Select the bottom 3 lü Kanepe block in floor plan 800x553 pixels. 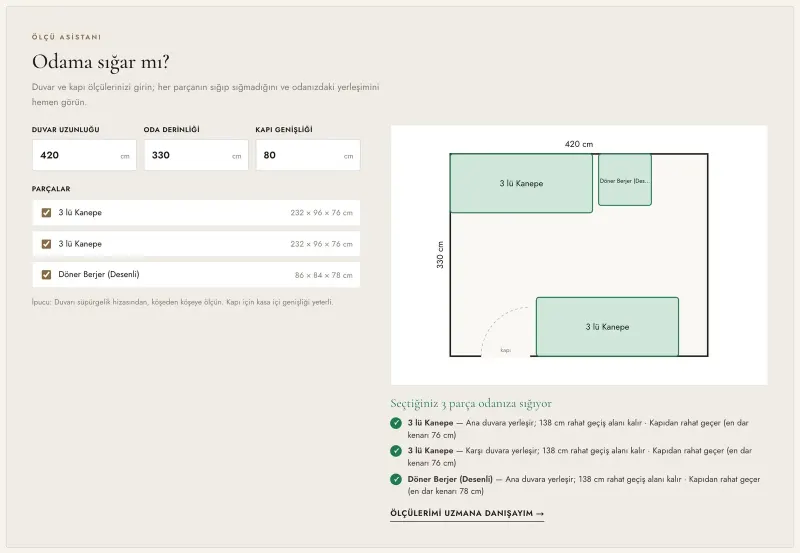(x=607, y=326)
